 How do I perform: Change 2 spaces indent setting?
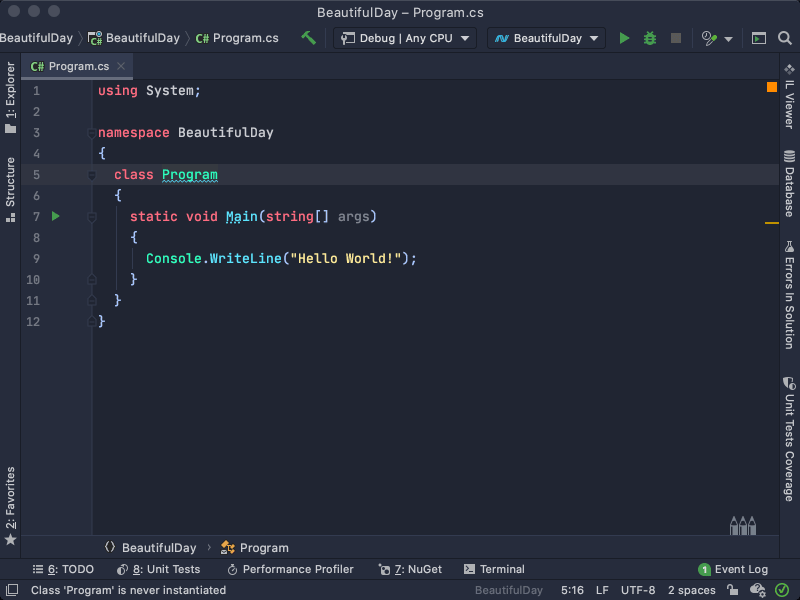click(x=691, y=590)
